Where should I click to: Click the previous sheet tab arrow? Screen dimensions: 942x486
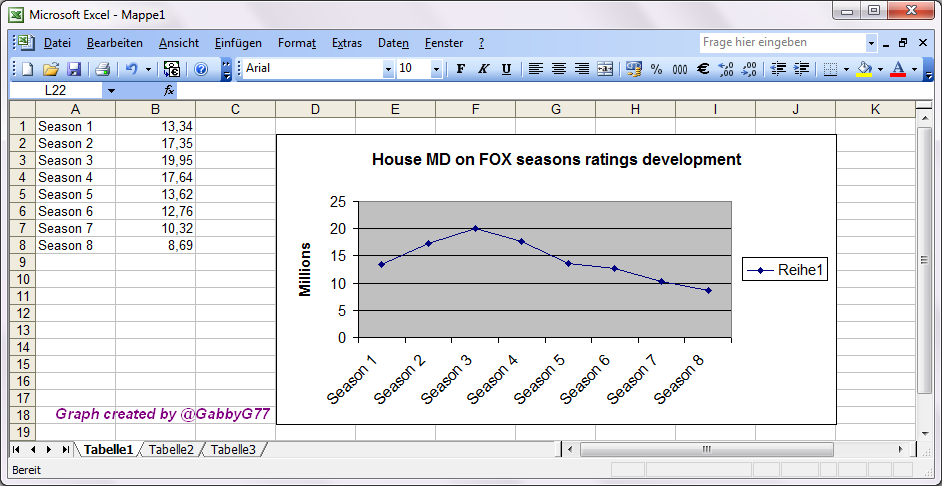[33, 449]
